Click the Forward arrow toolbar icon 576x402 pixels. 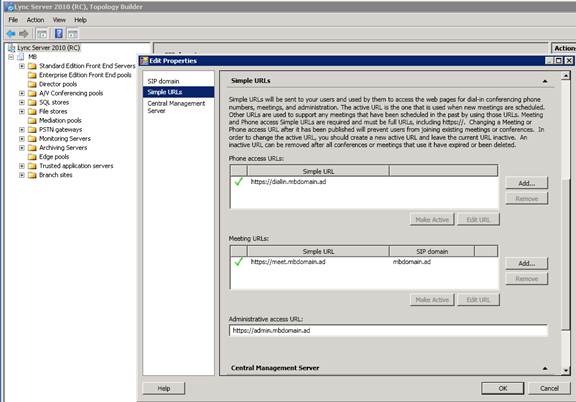[x=24, y=34]
